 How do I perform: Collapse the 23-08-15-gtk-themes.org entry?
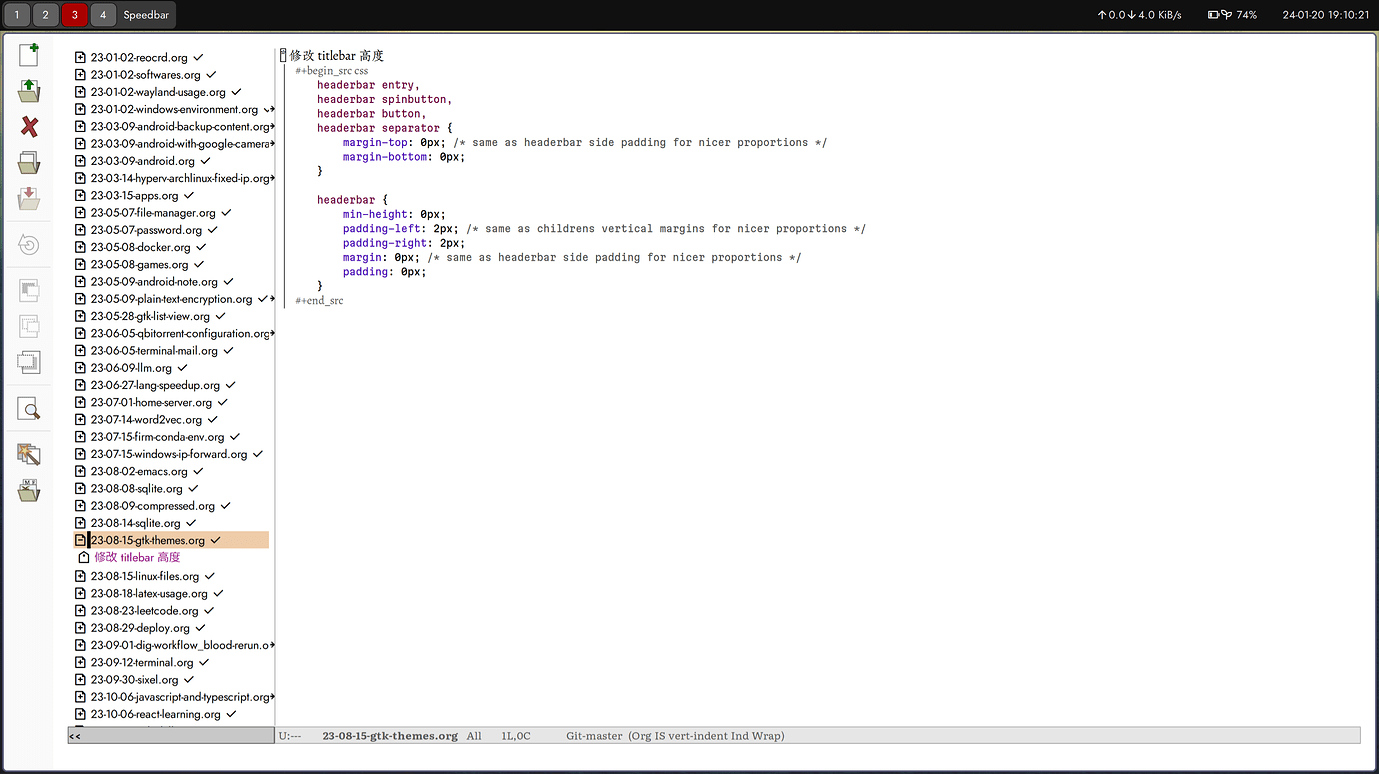pos(80,540)
